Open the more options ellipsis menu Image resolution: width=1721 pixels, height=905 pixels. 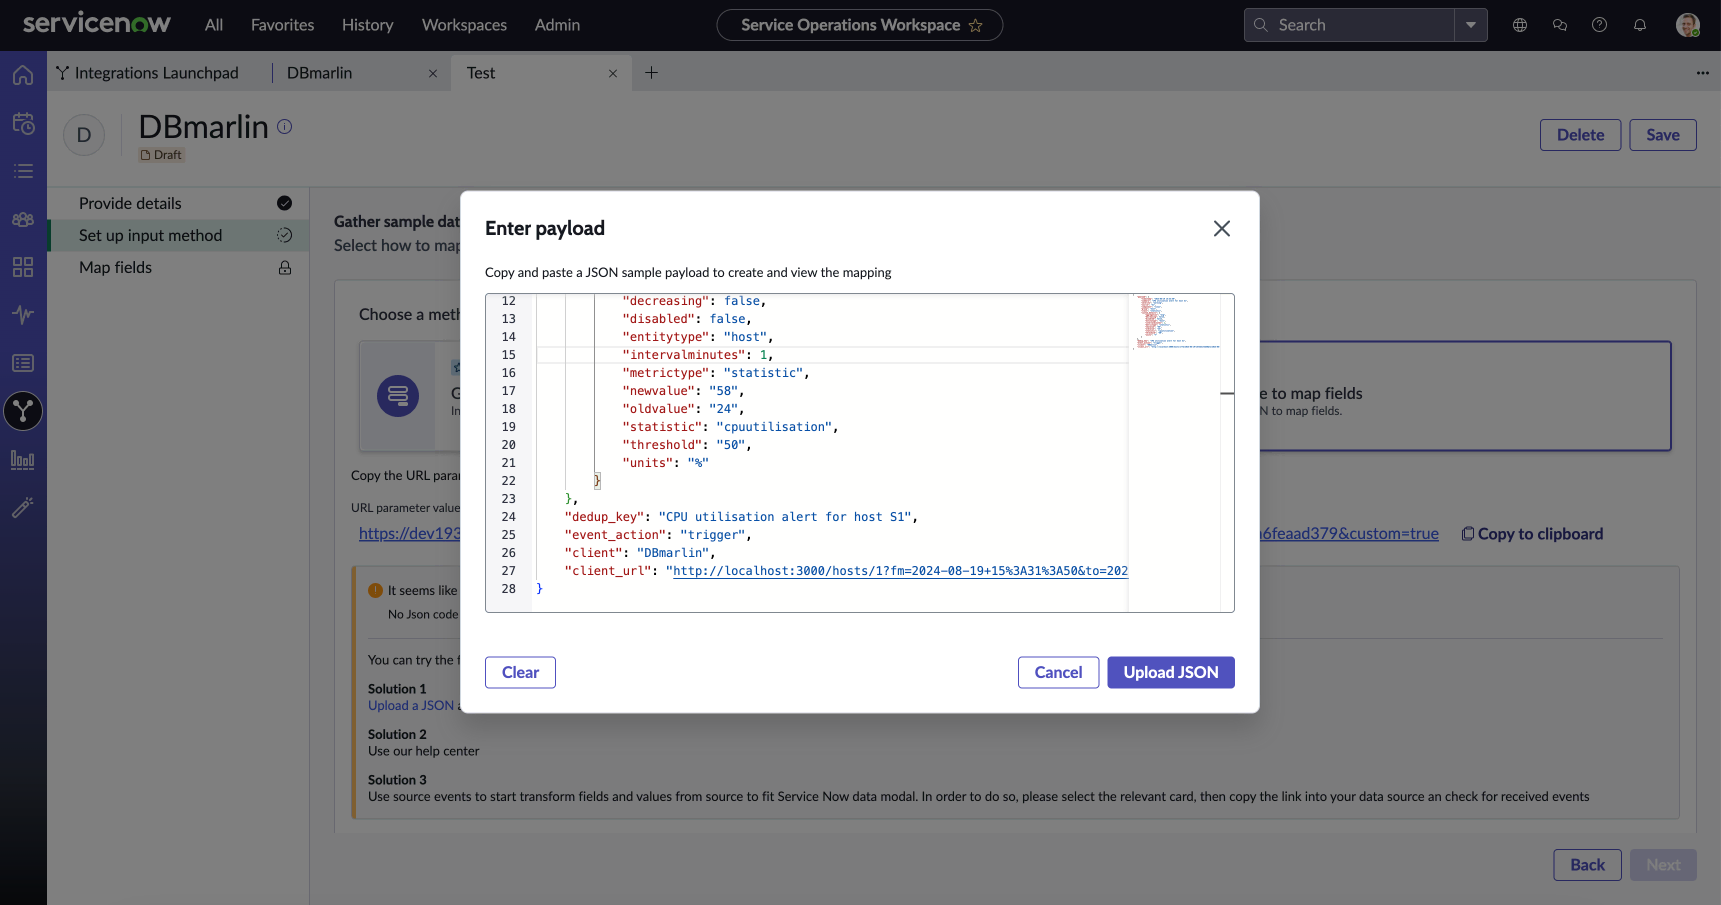1703,72
